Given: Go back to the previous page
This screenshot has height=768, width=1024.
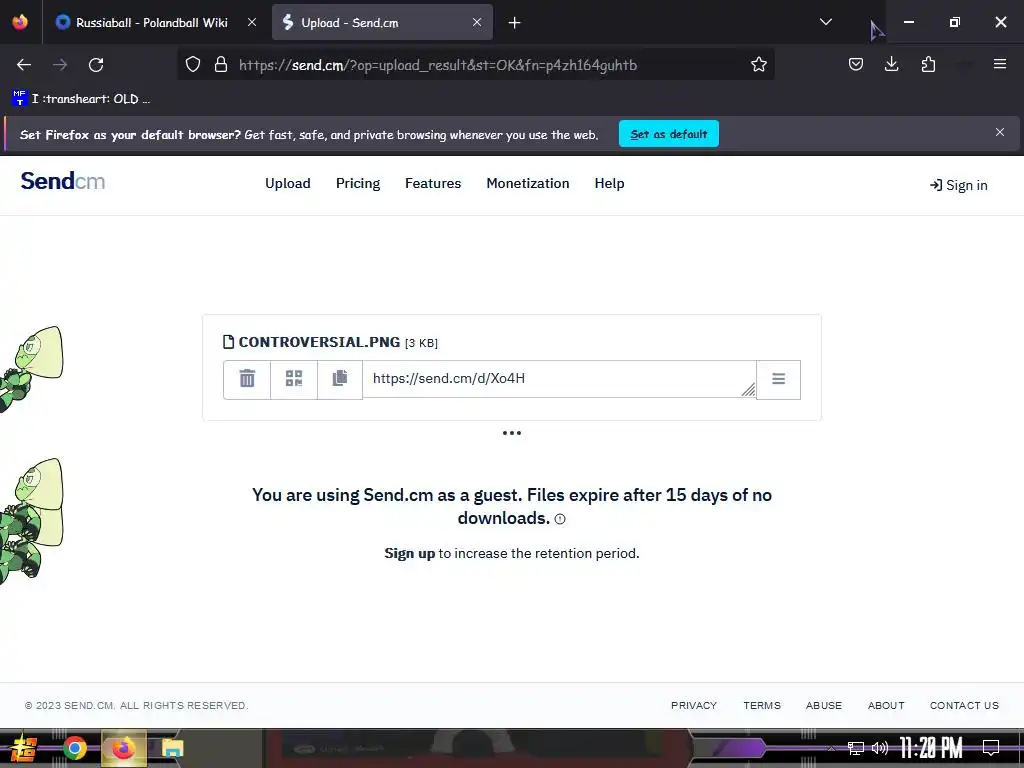Looking at the screenshot, I should tap(24, 65).
